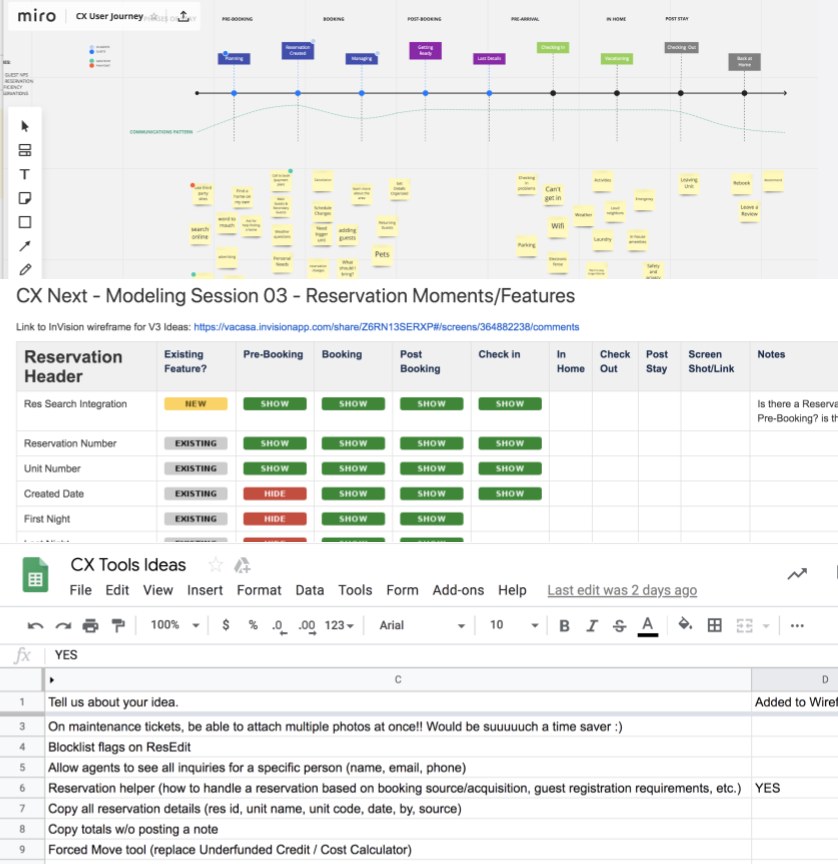This screenshot has width=838, height=864.
Task: Toggle strikethrough formatting
Action: click(619, 625)
